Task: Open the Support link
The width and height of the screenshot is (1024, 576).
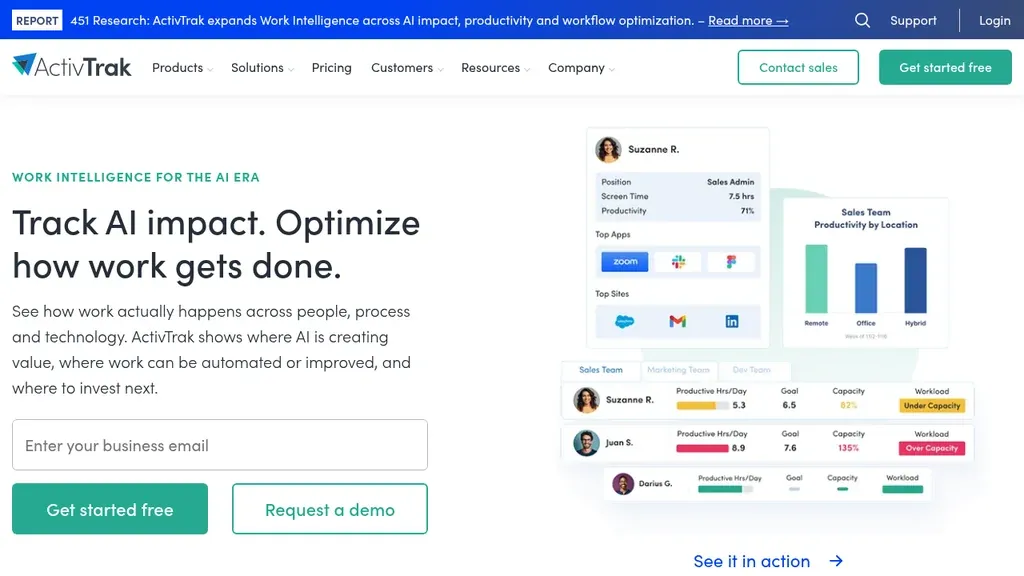Action: coord(913,20)
